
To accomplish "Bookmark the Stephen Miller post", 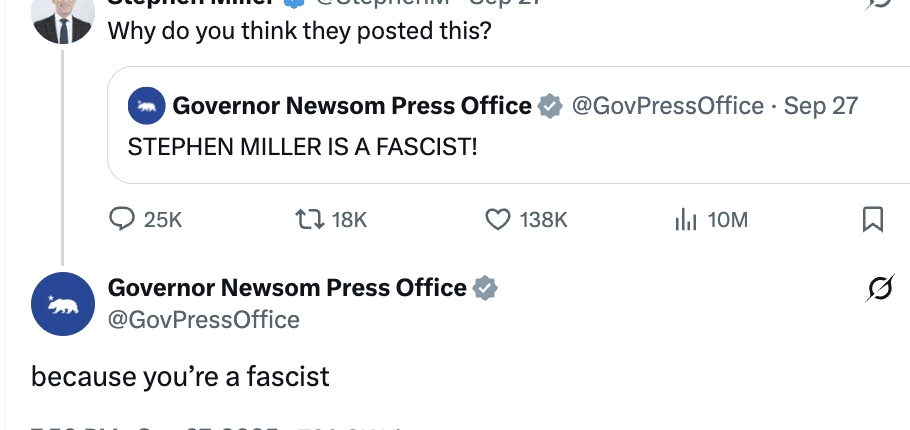I will (x=872, y=219).
